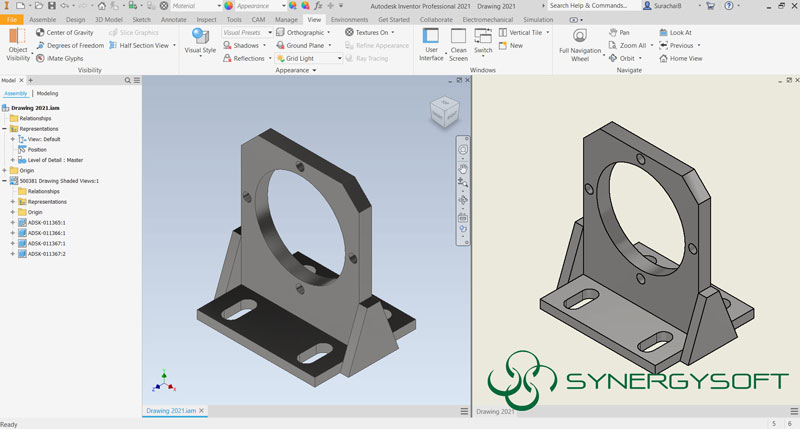Open the Appearance color wheel swatch
The width and height of the screenshot is (800, 429).
pos(229,6)
